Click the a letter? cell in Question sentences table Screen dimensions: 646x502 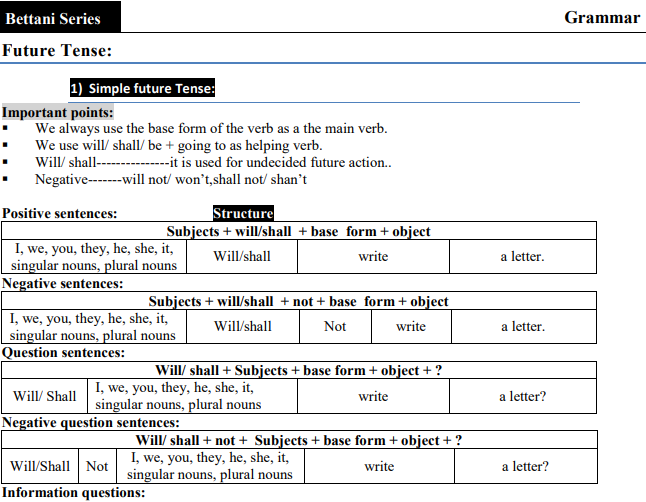tap(522, 396)
